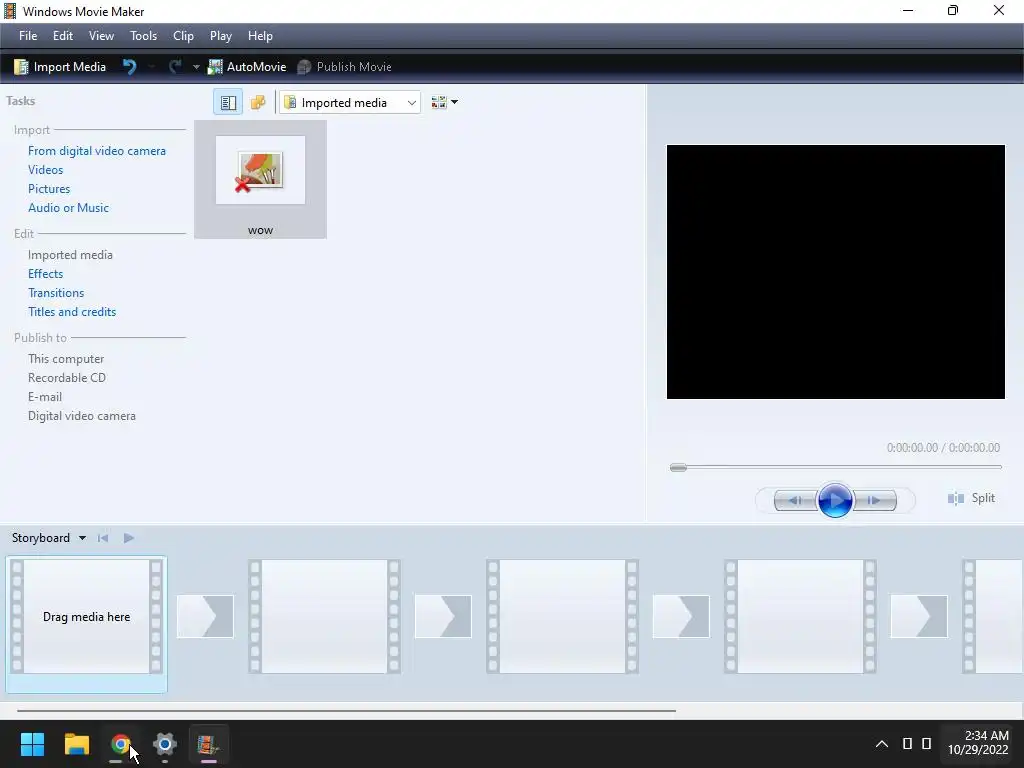Screen dimensions: 1024x768
Task: Select the wow media thumbnail
Action: click(x=261, y=180)
